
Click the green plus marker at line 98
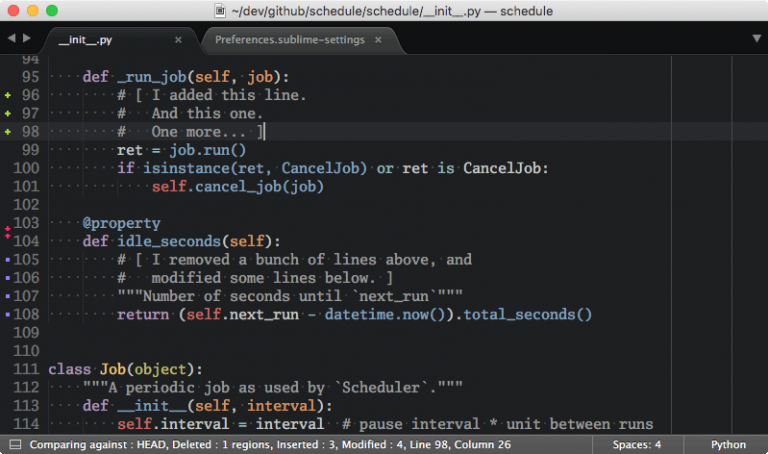(7, 132)
